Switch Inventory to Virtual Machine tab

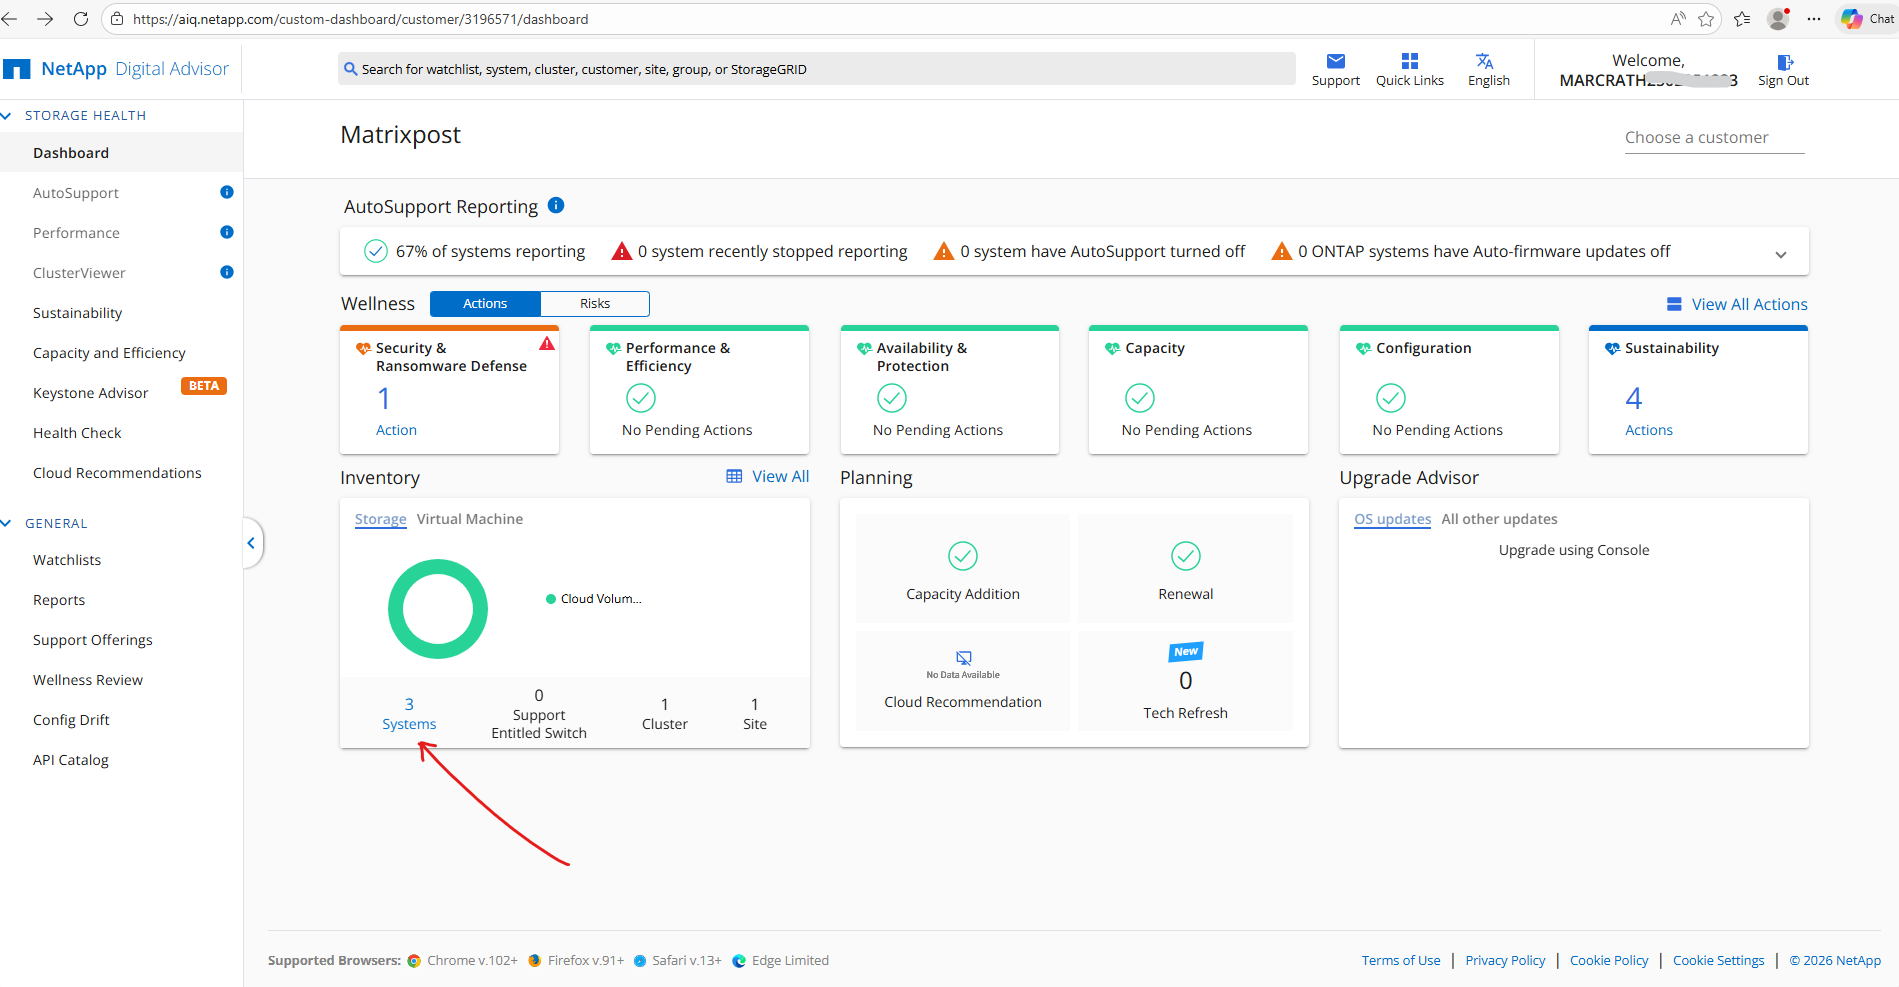click(x=469, y=519)
